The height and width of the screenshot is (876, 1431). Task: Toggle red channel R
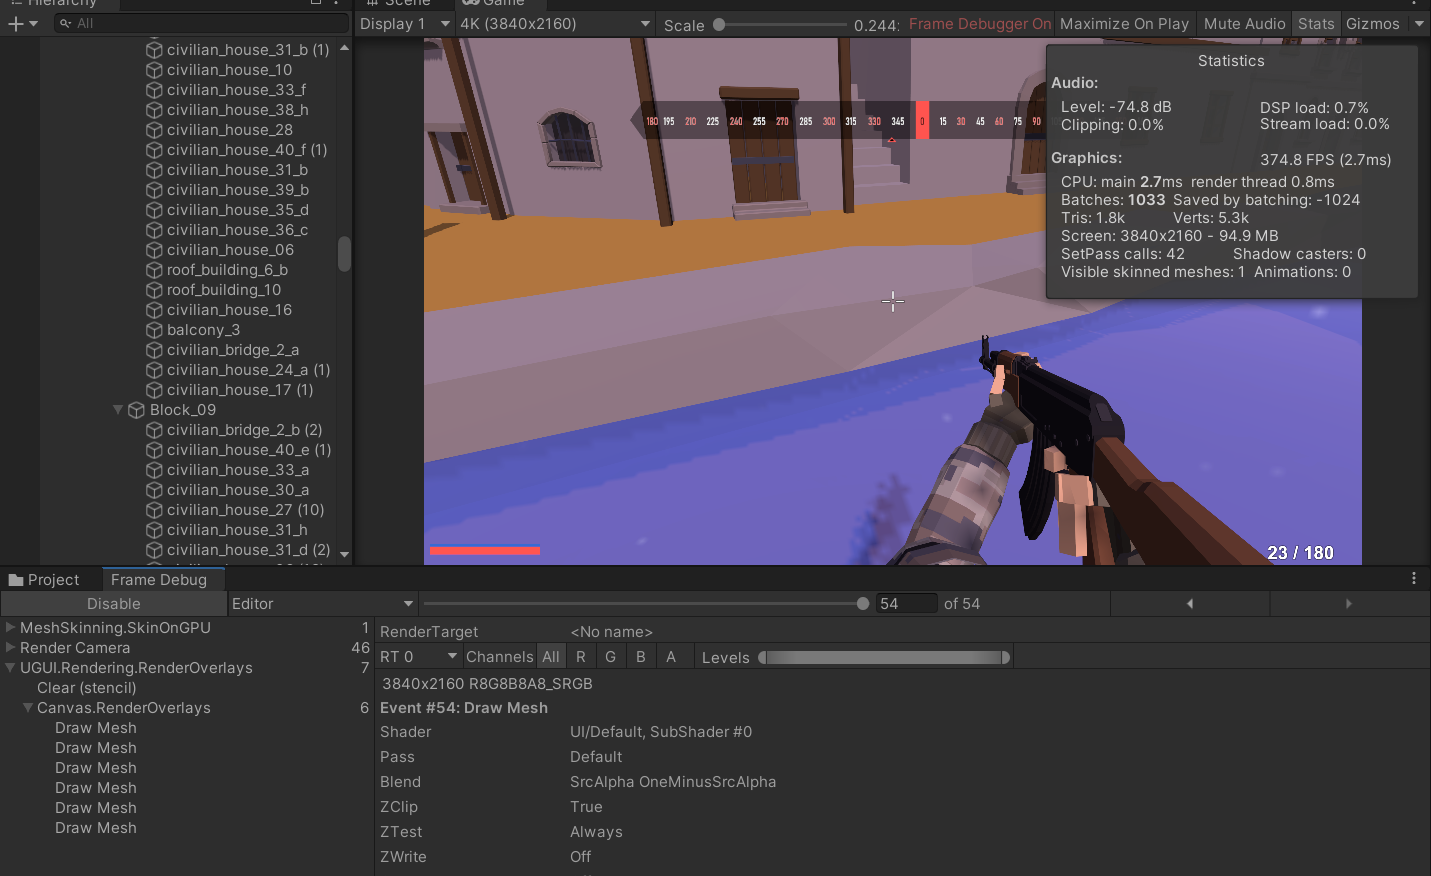click(x=581, y=657)
